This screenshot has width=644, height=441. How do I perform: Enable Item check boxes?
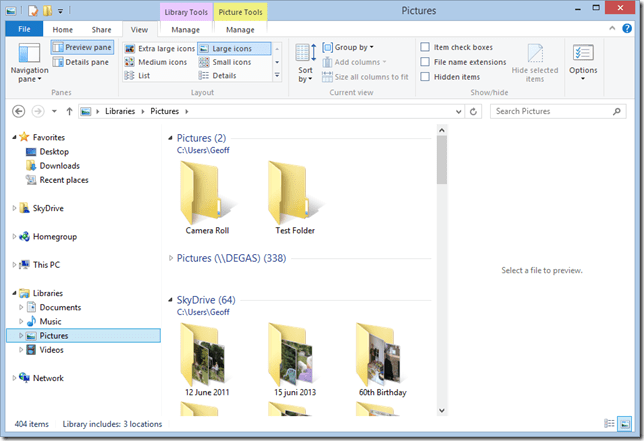coord(425,47)
